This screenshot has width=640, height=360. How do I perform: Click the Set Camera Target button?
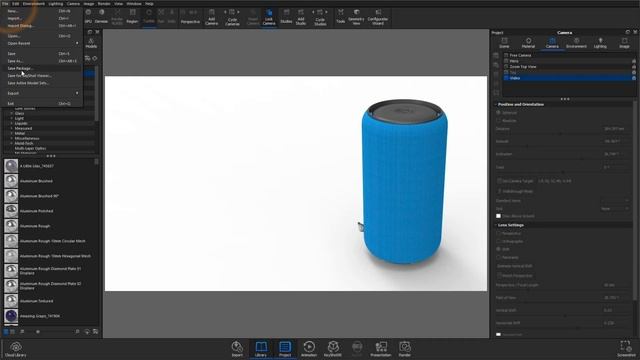(x=515, y=181)
